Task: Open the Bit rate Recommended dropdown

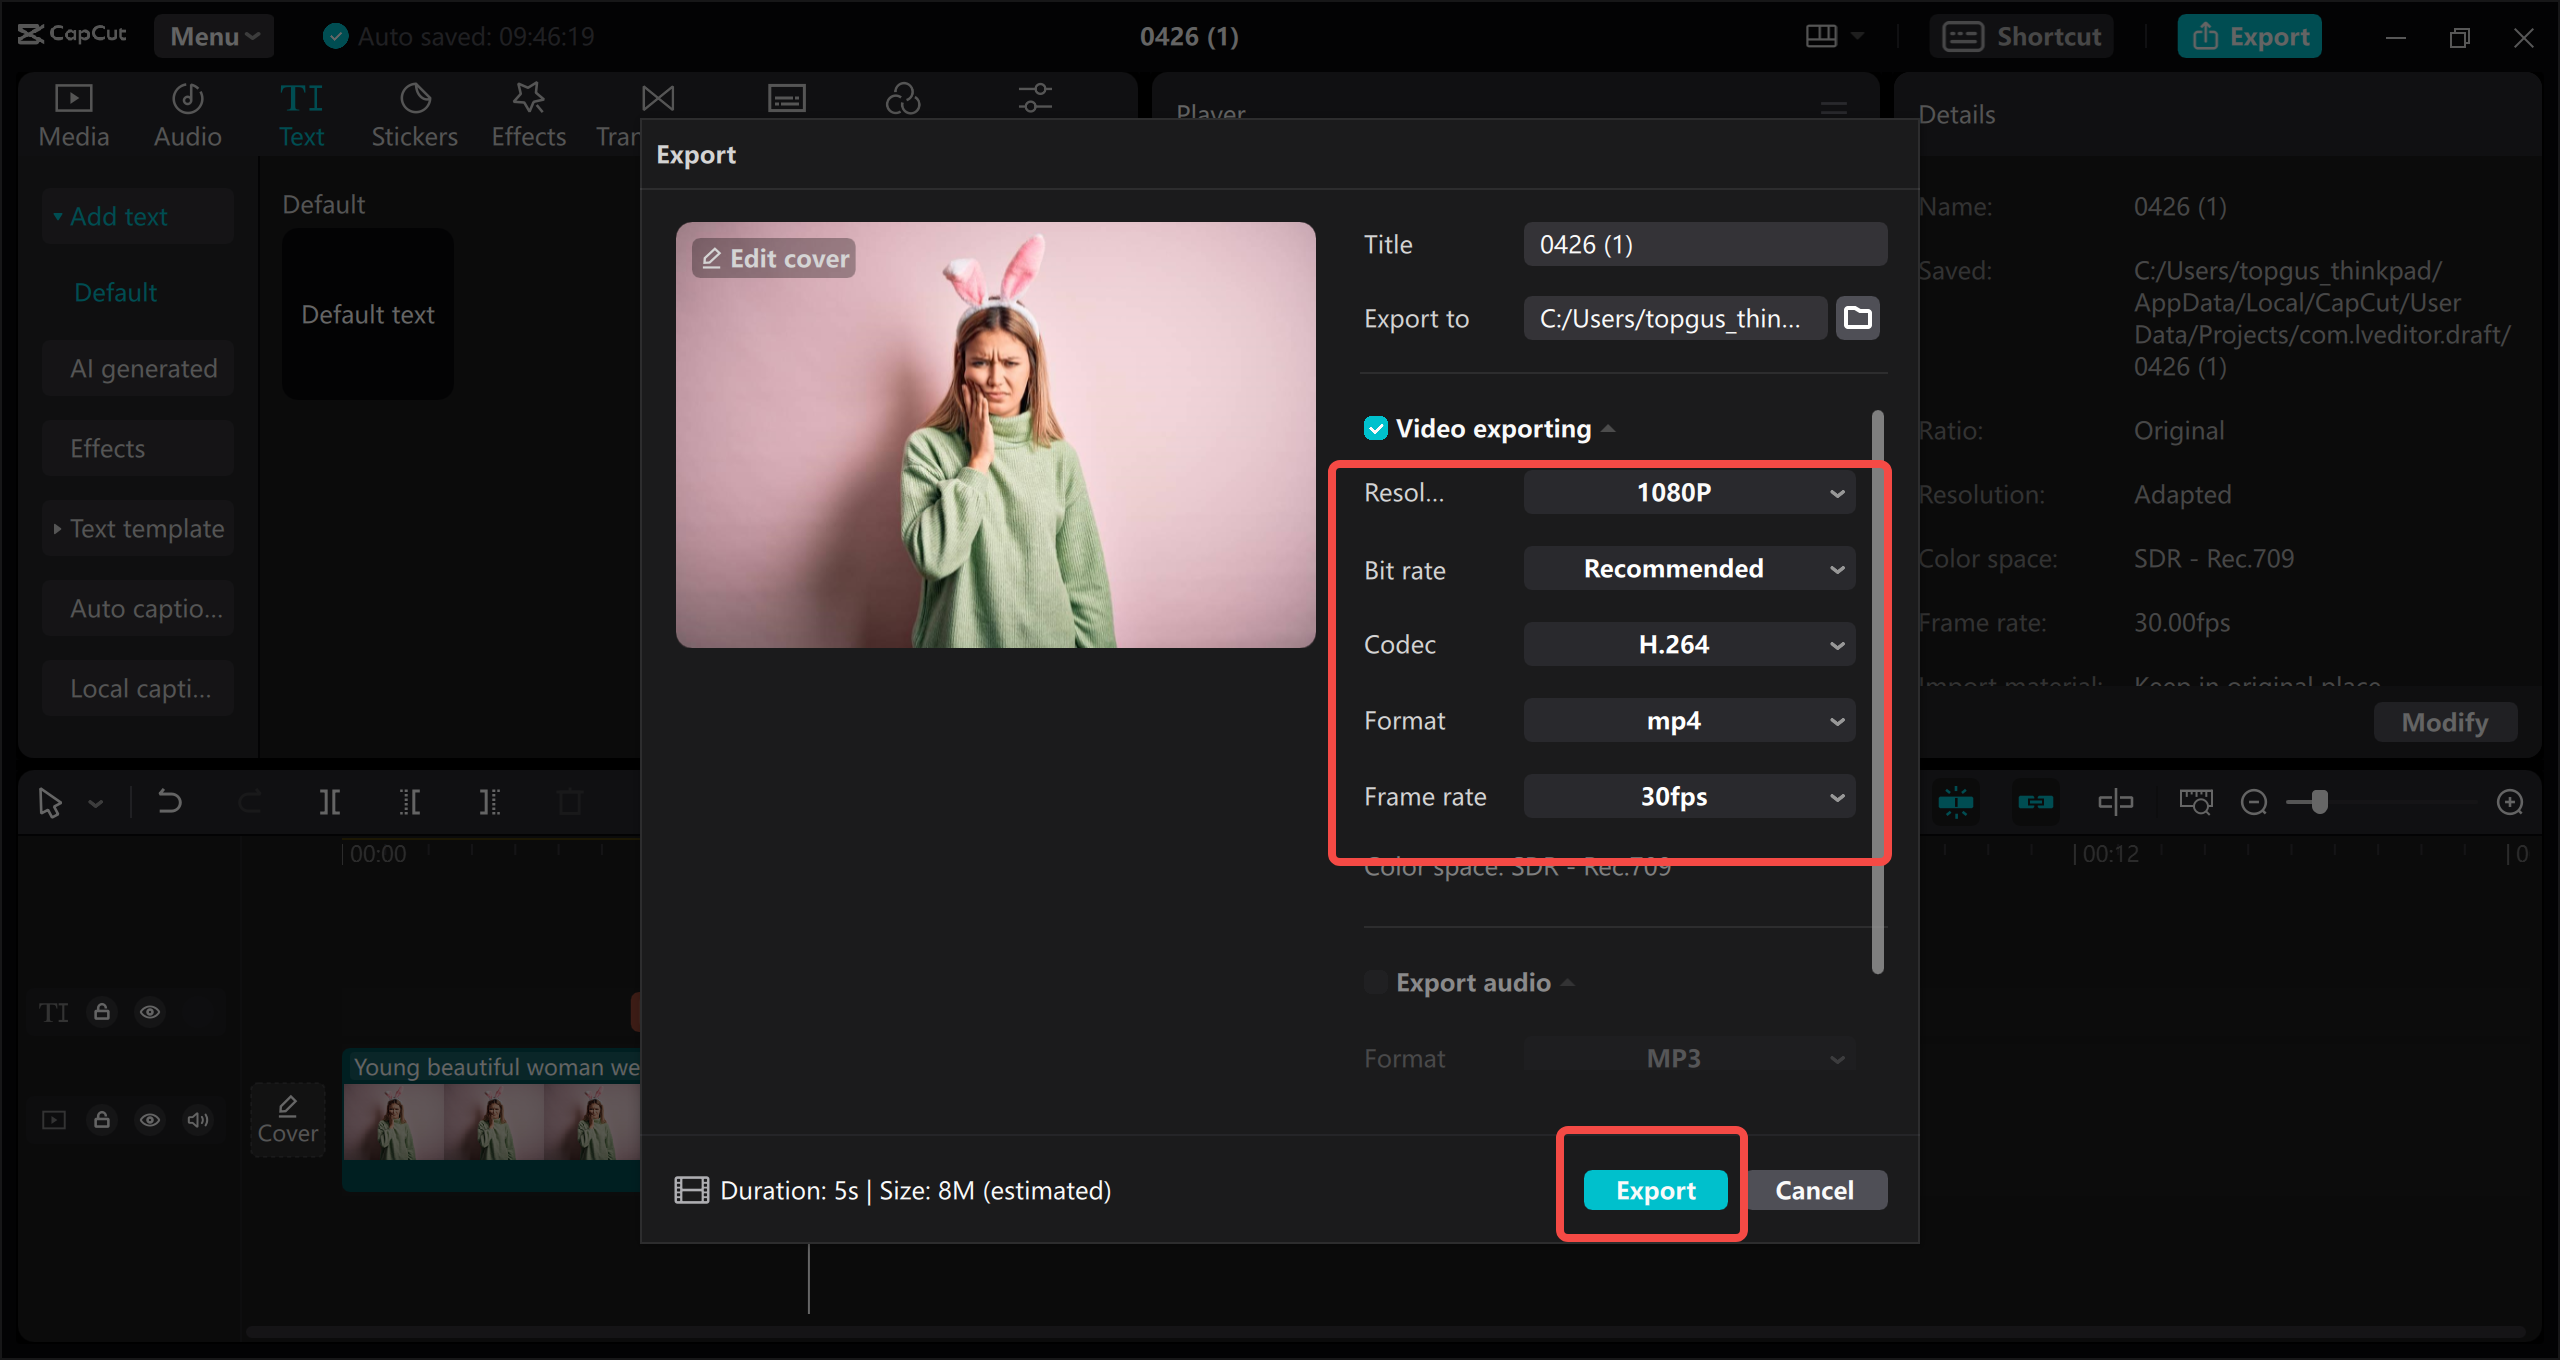Action: tap(1689, 568)
